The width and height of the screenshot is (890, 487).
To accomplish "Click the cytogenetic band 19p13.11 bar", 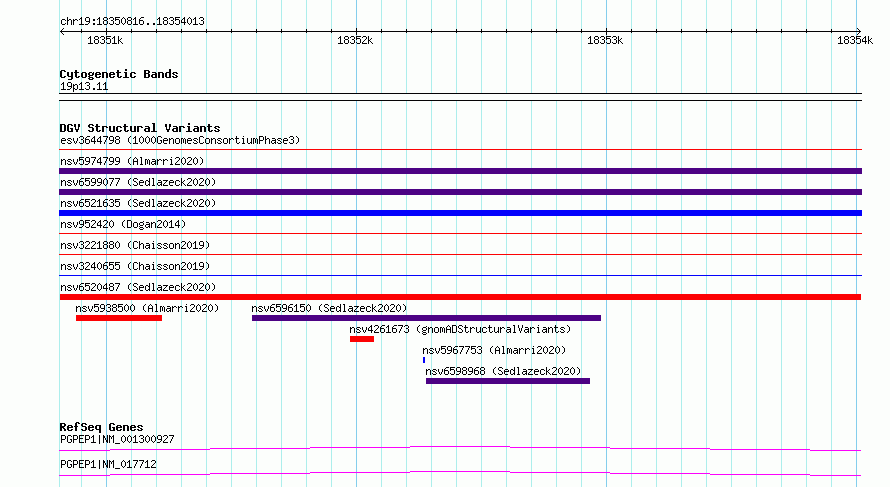I will pos(460,97).
